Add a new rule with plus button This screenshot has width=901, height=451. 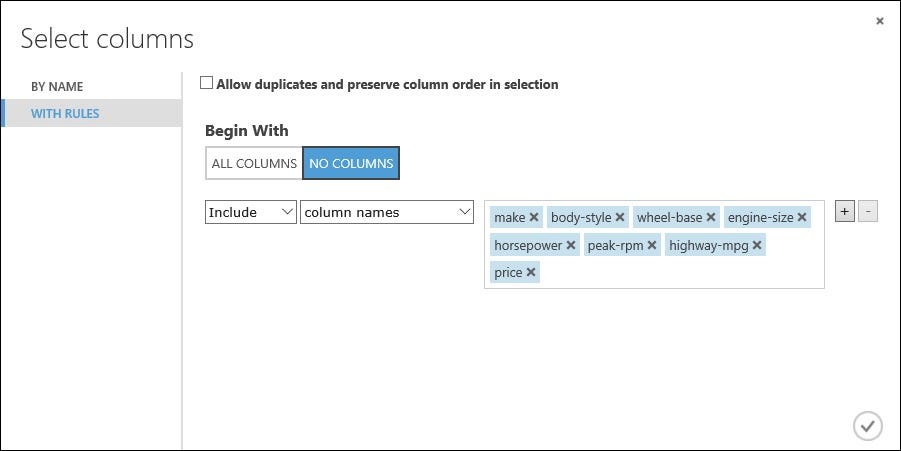tap(845, 211)
